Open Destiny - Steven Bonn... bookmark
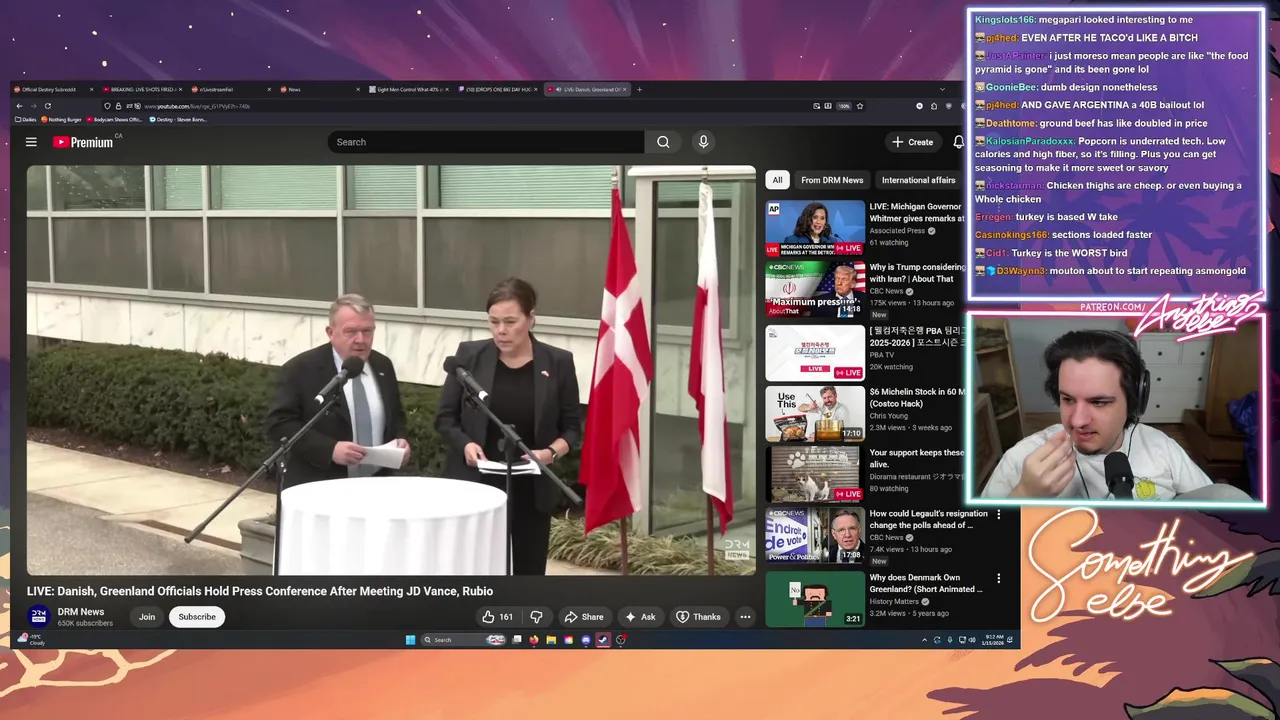This screenshot has height=720, width=1280. coord(178,119)
